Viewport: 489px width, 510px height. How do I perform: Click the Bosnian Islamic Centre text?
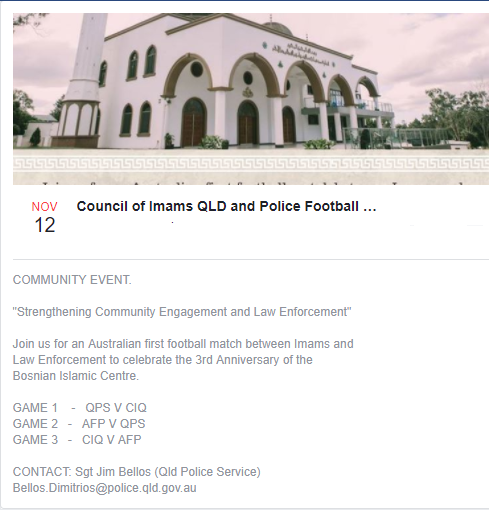tap(76, 376)
